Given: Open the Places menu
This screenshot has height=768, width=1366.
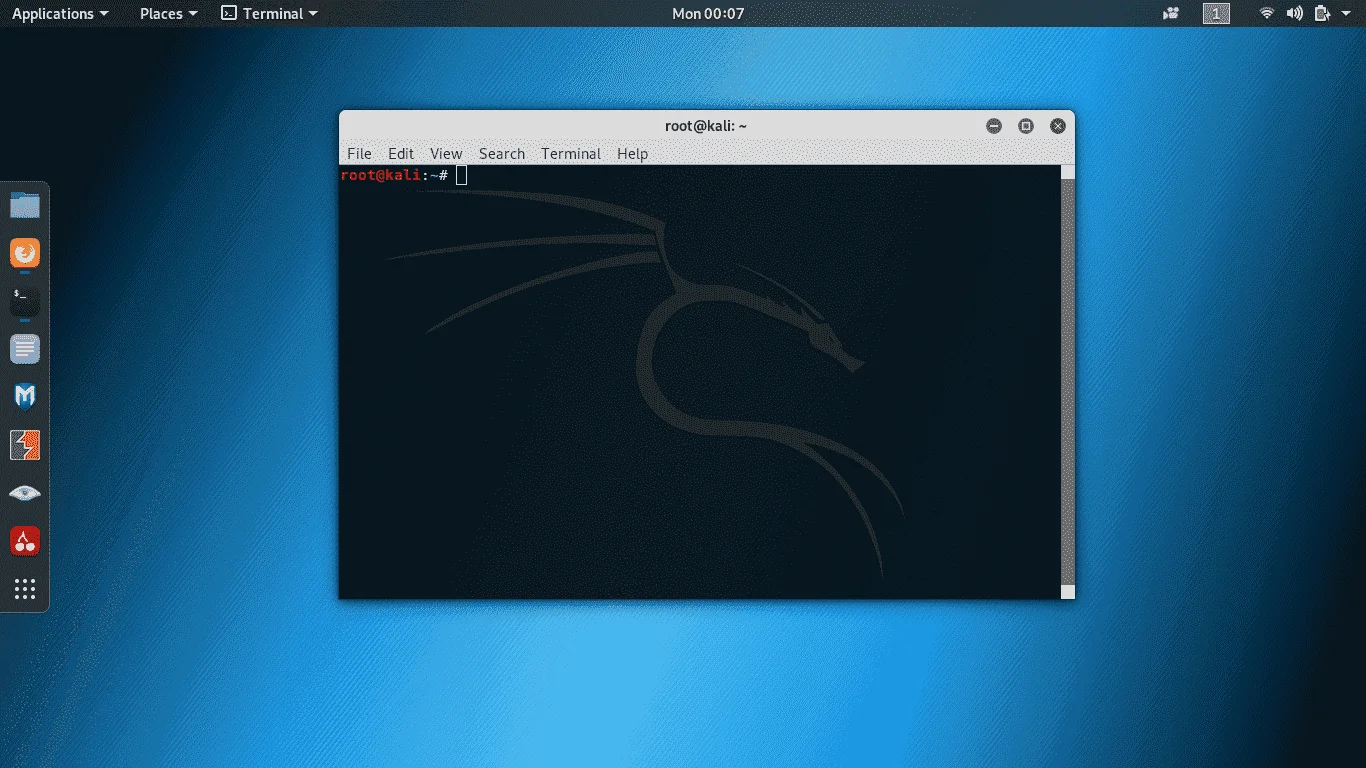Looking at the screenshot, I should click(x=168, y=13).
